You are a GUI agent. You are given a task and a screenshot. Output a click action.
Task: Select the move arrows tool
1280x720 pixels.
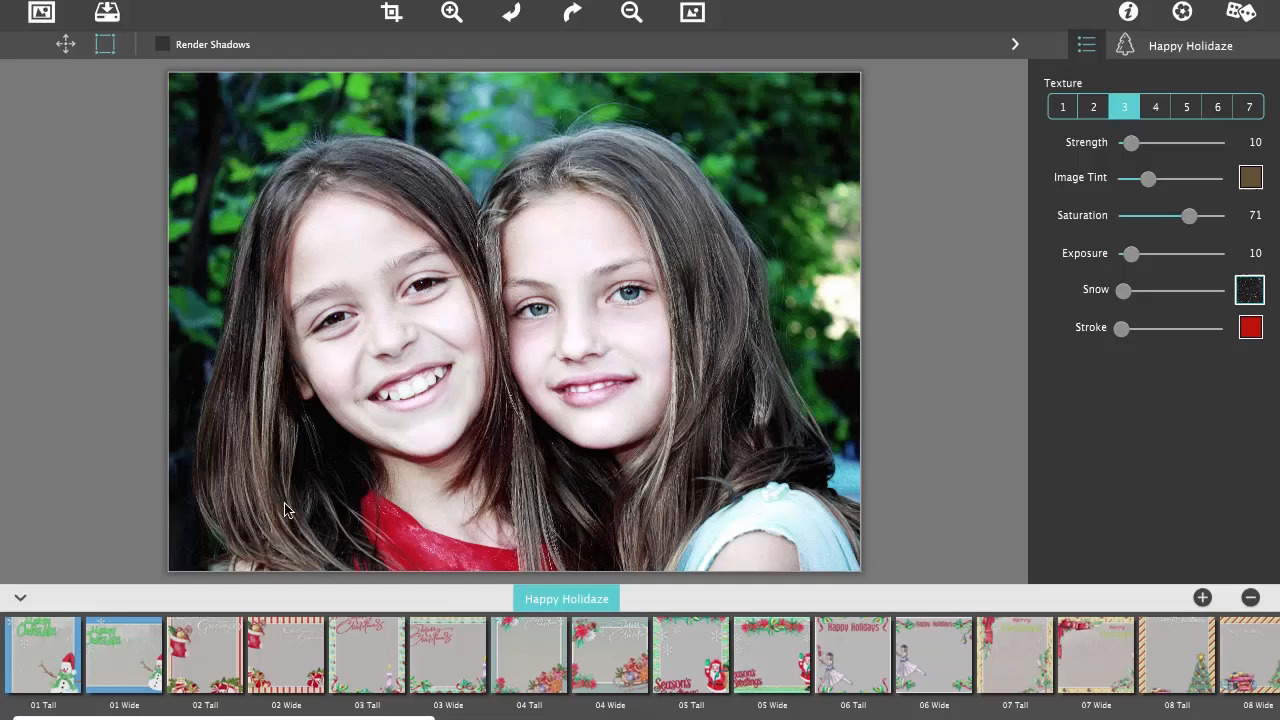point(66,44)
